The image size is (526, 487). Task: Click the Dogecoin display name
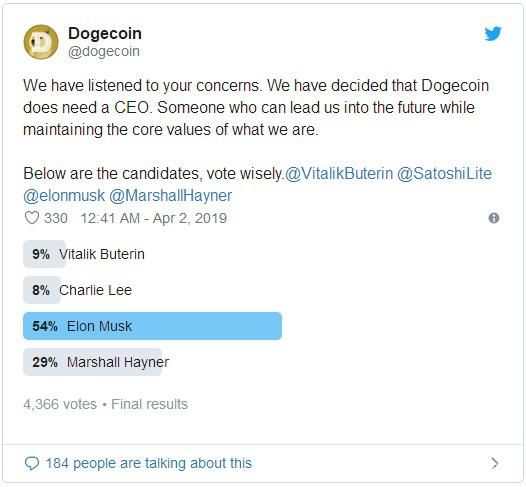pos(105,34)
